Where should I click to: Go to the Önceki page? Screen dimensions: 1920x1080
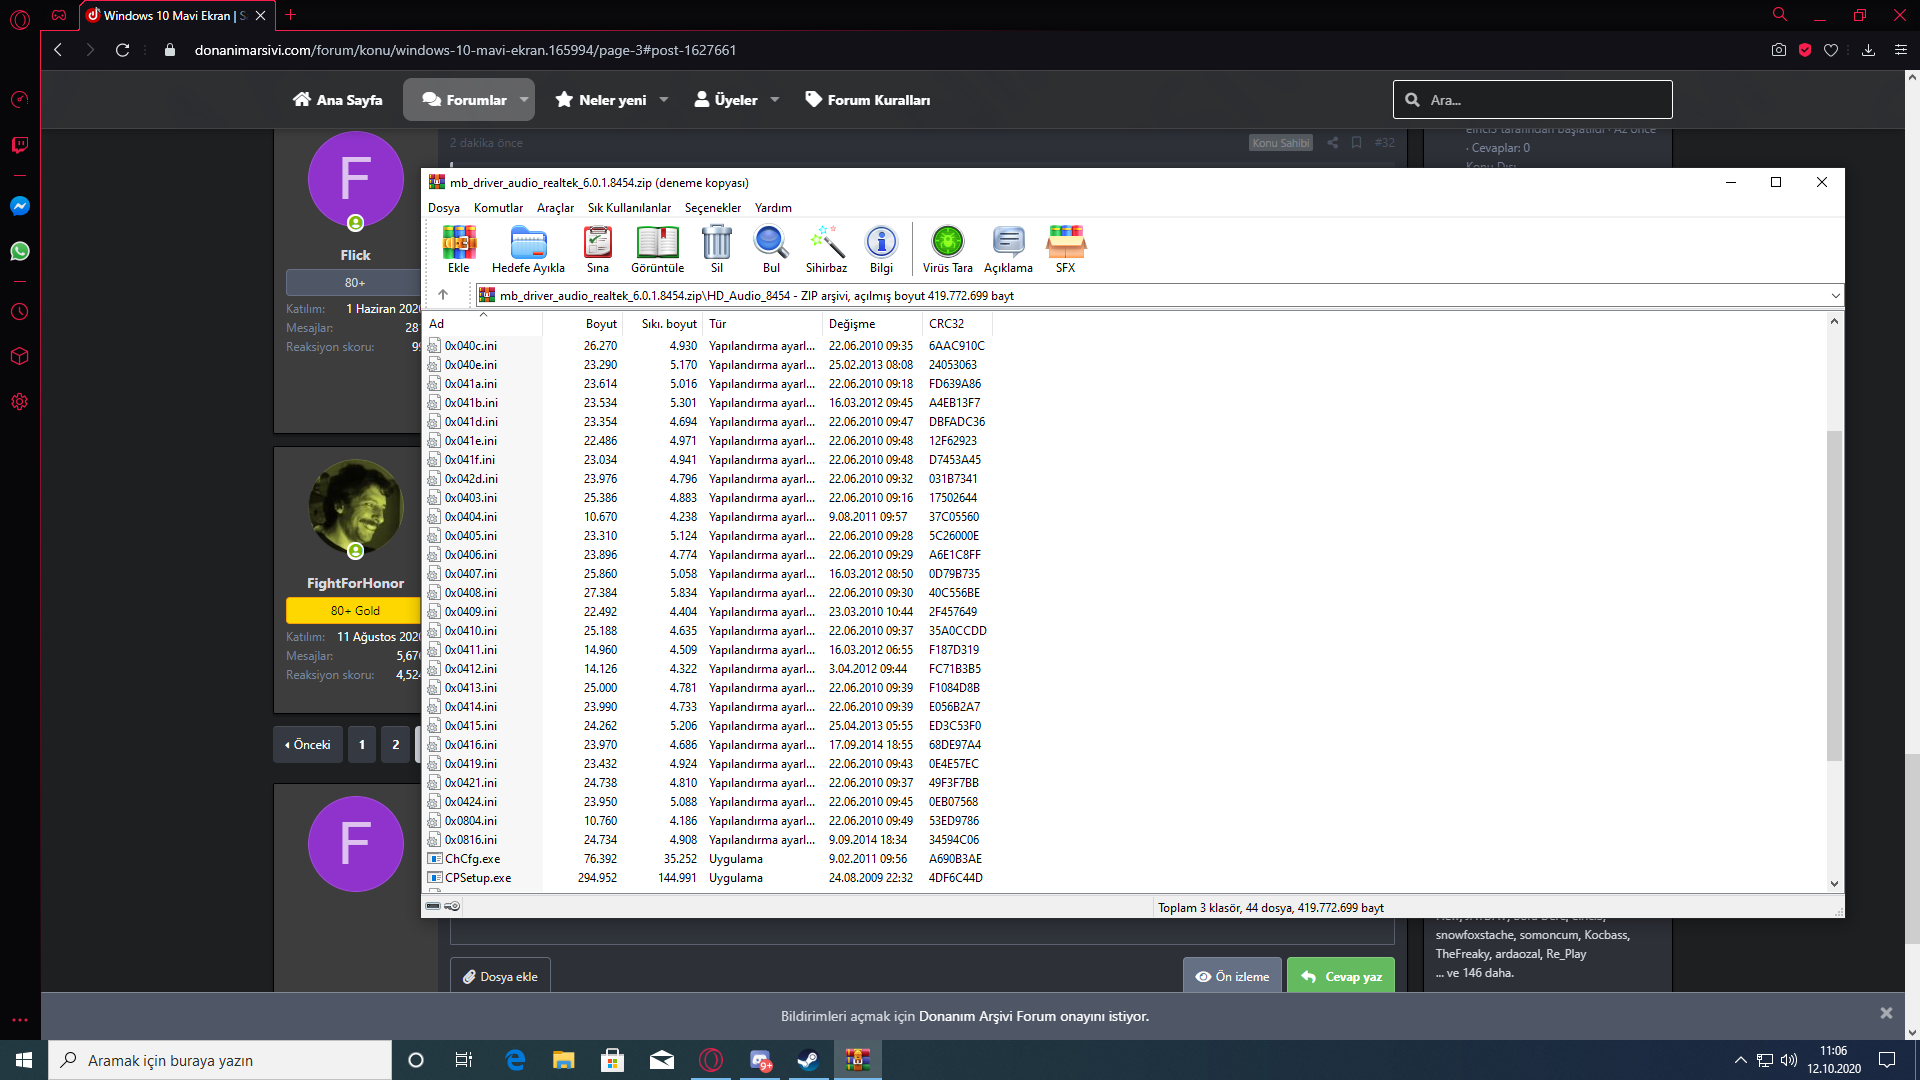pyautogui.click(x=308, y=745)
